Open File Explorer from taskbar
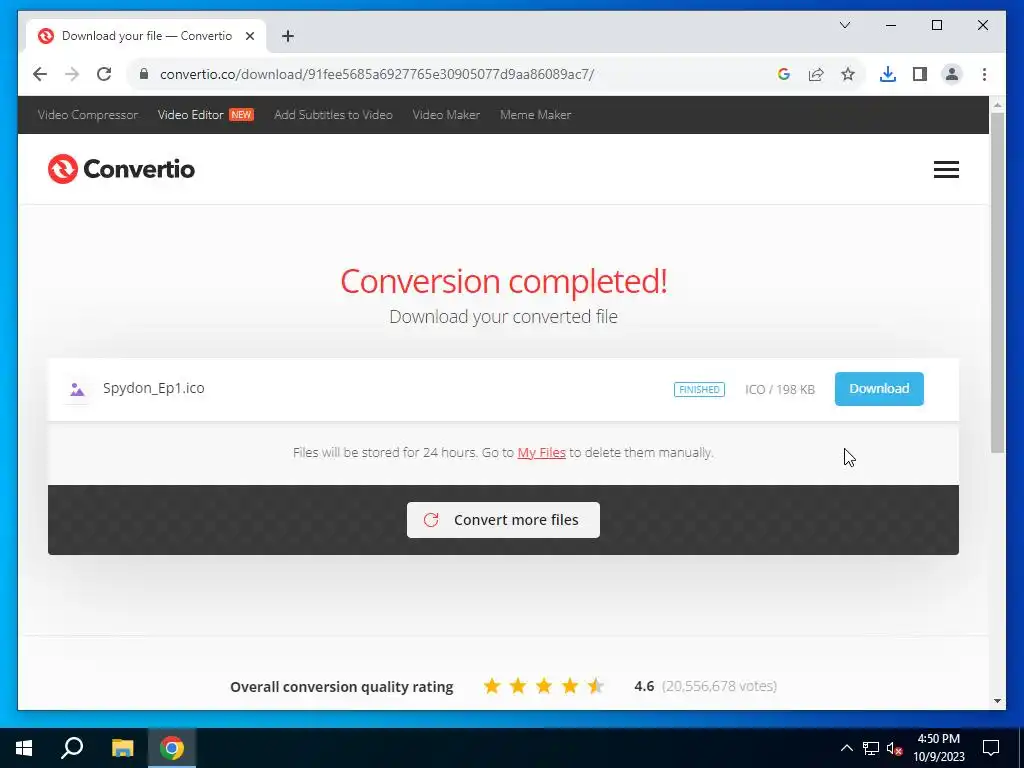 (122, 748)
